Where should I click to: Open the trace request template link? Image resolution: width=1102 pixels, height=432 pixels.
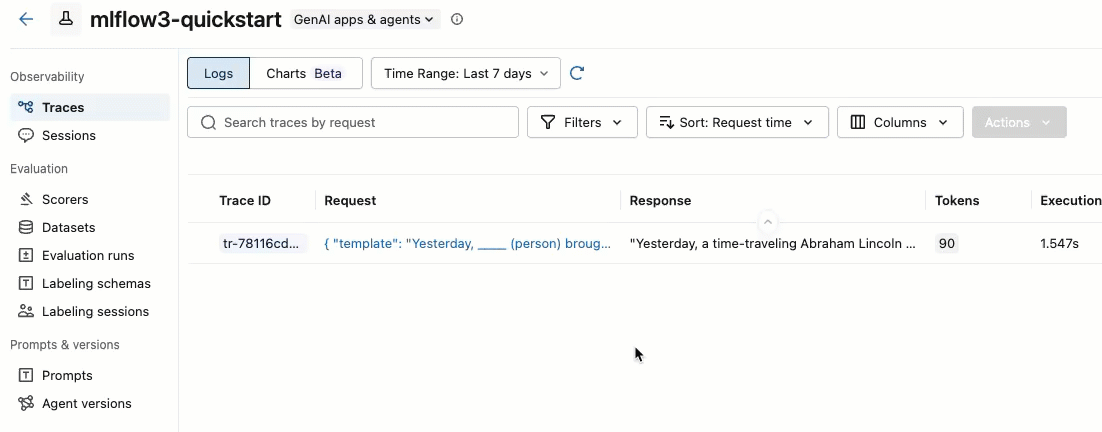pos(467,243)
